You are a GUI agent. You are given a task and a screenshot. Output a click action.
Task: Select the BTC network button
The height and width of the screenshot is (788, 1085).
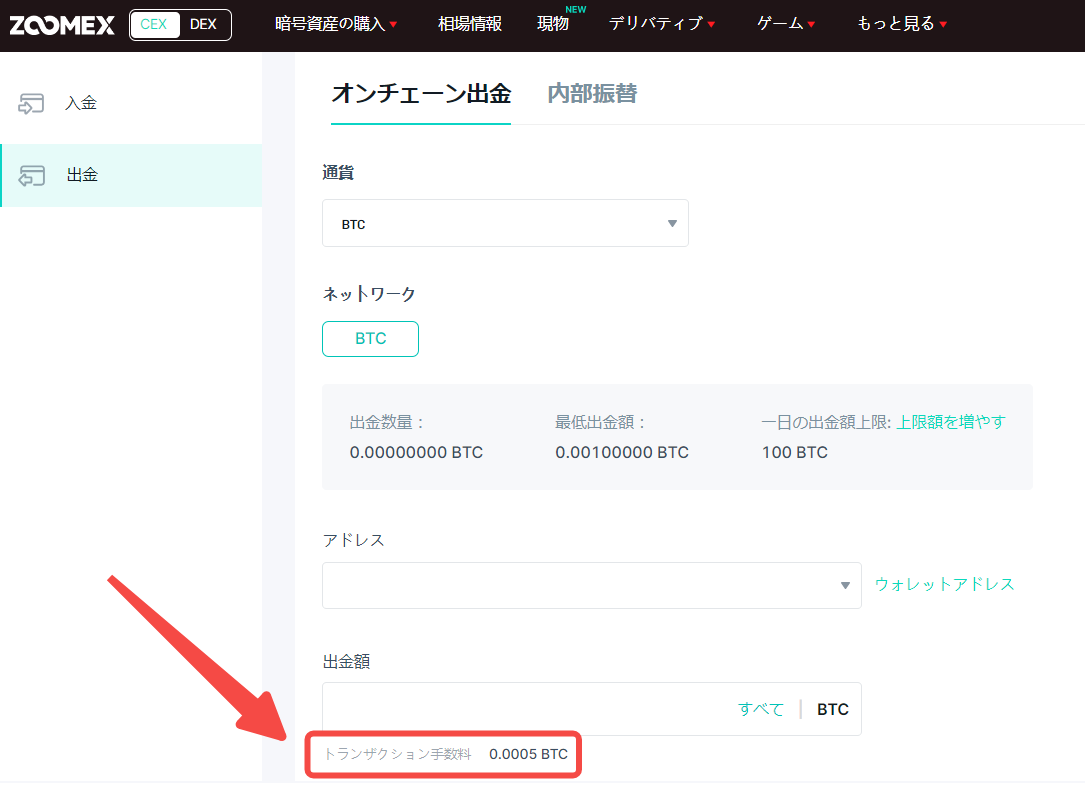tap(370, 339)
